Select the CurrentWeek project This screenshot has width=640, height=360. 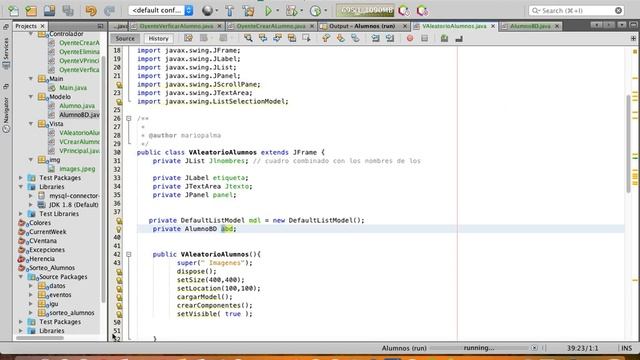click(47, 232)
